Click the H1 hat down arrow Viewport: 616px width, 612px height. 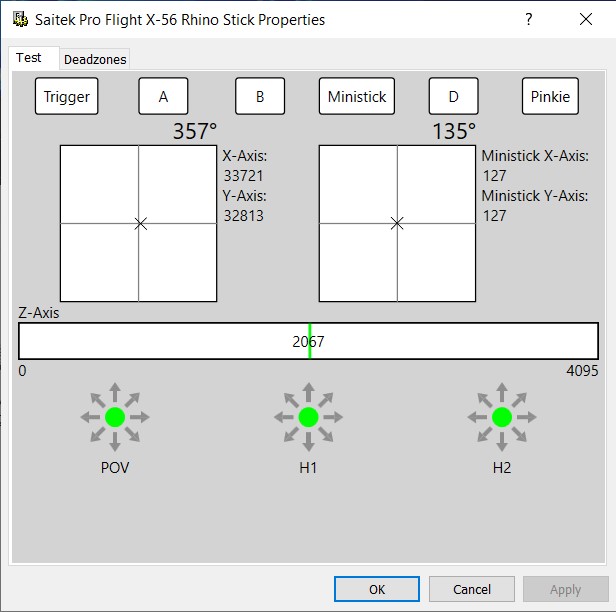coord(308,442)
